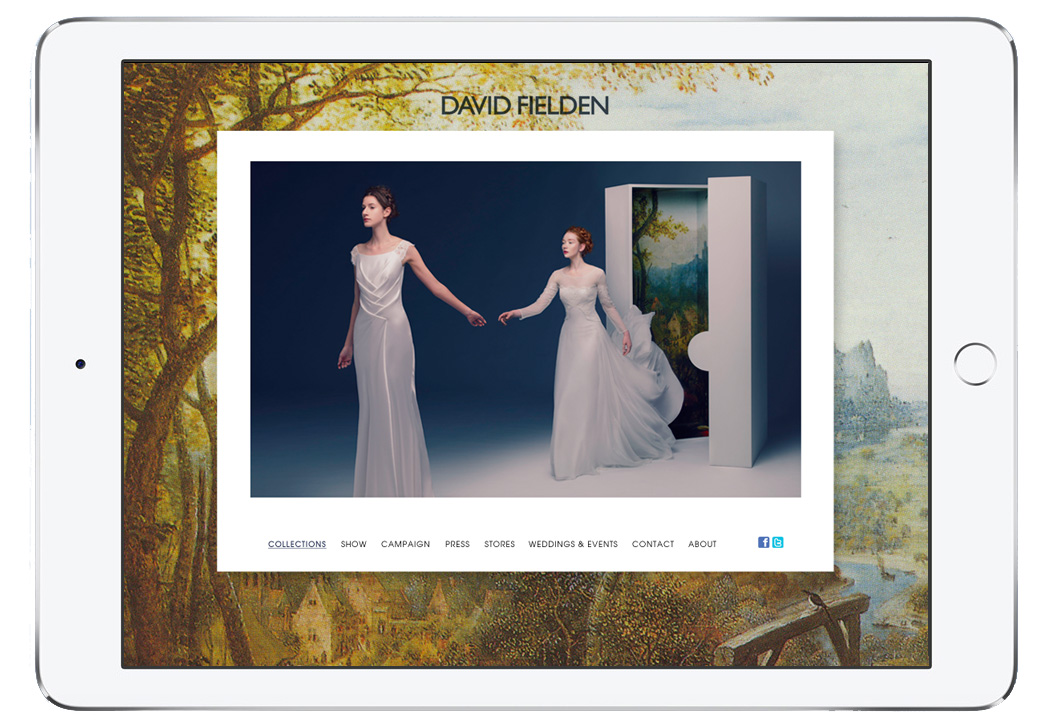Open the About page
Screen dimensions: 1052x724
pos(702,544)
